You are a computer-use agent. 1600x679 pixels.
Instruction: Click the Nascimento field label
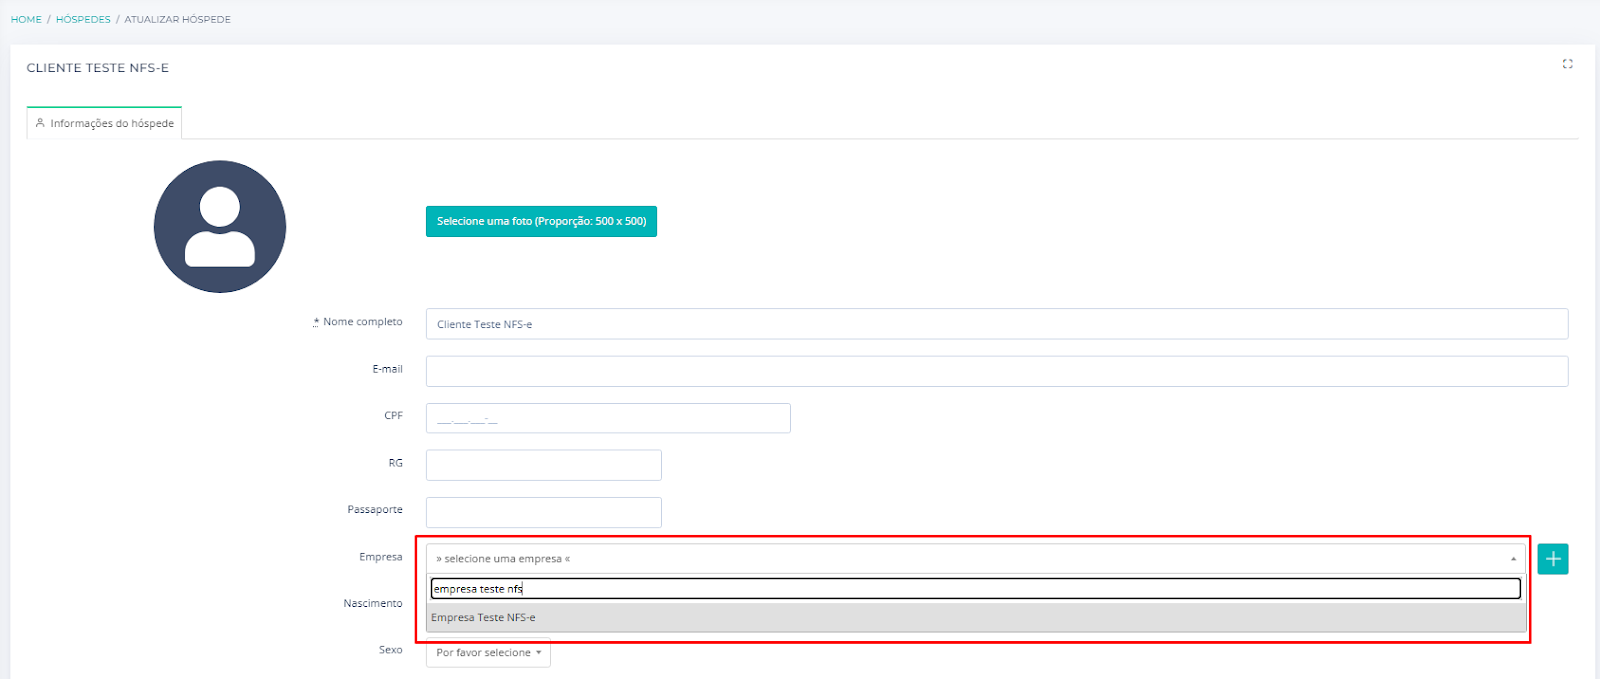tap(373, 603)
